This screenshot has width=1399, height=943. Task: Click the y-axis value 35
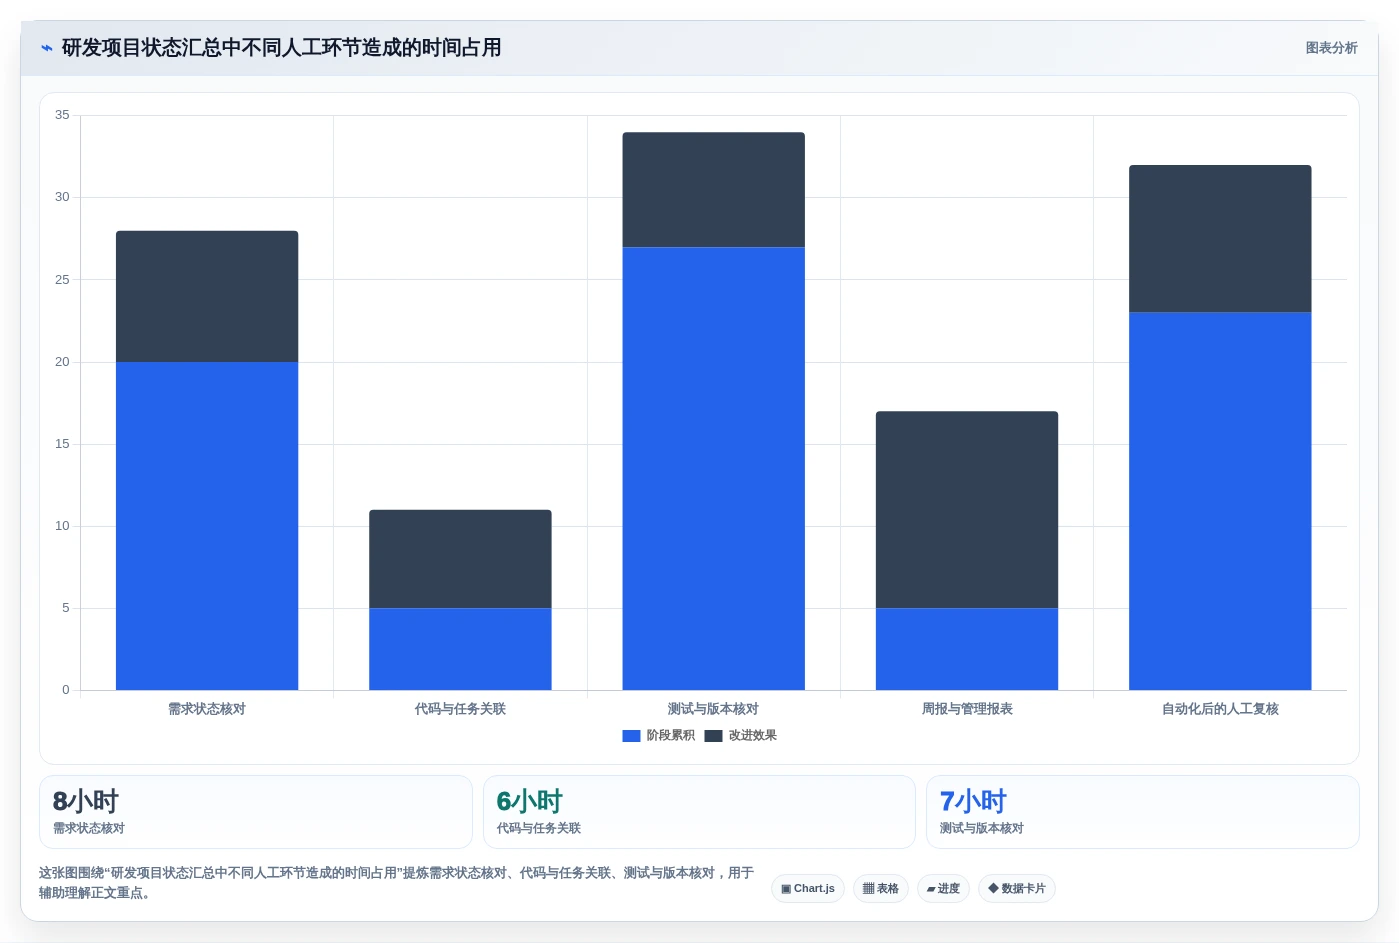point(62,115)
